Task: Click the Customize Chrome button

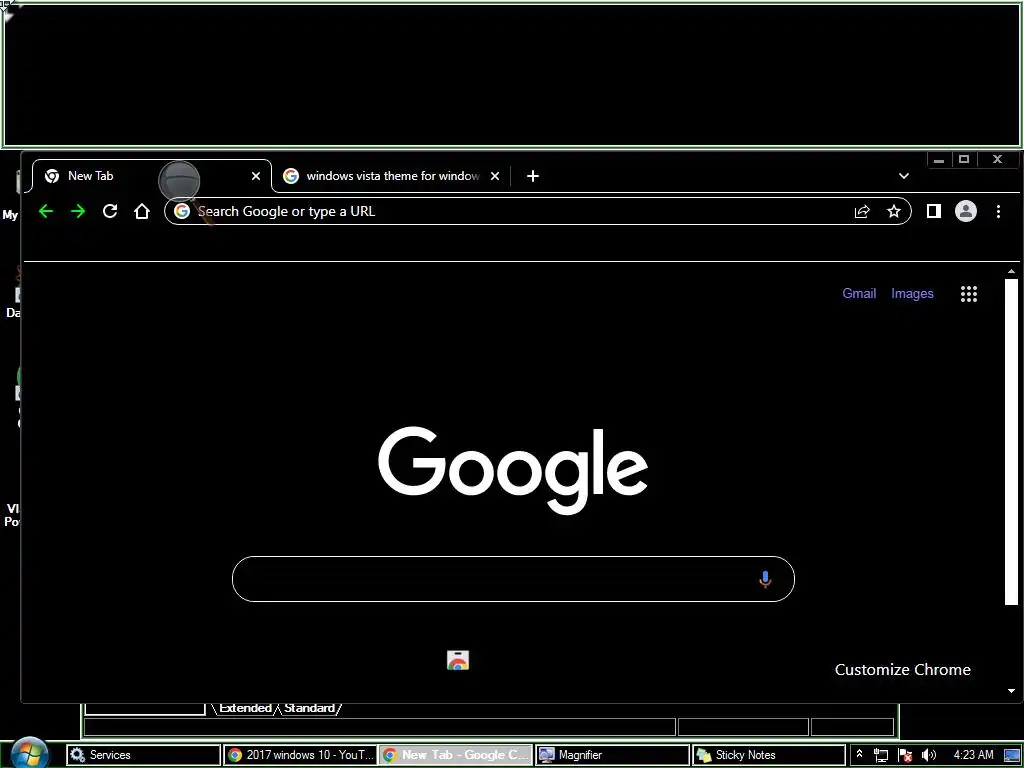Action: pyautogui.click(x=903, y=669)
